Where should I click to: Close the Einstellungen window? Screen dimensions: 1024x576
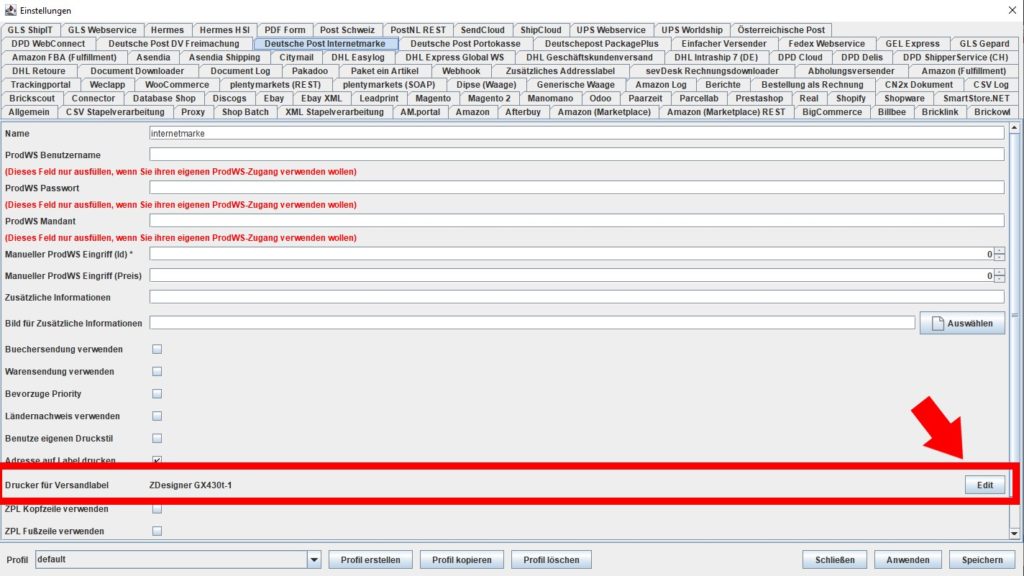coord(1012,10)
